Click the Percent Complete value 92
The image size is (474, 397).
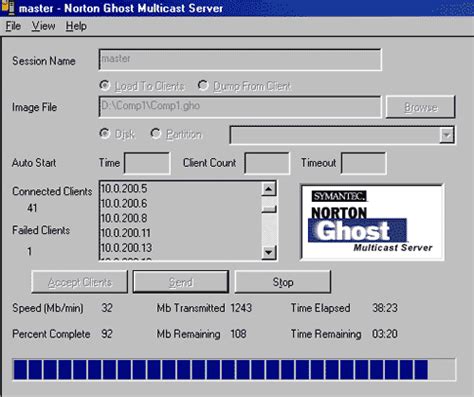(x=107, y=334)
